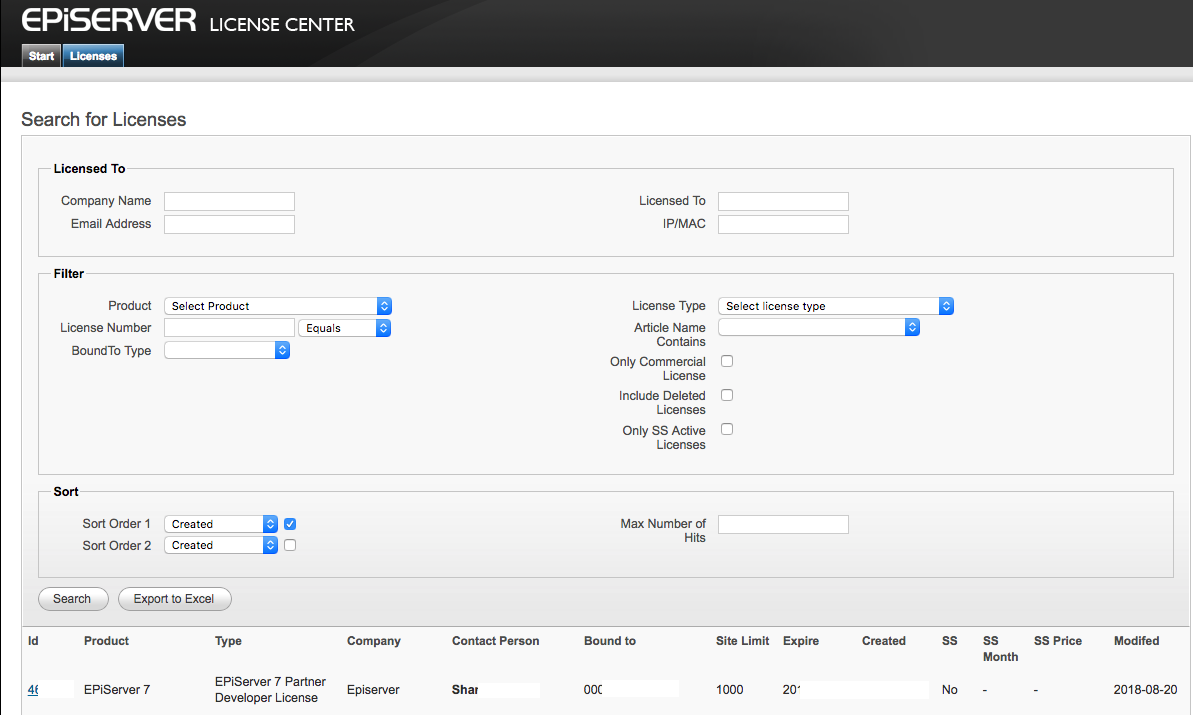Tick Include Deleted Licenses checkbox
Viewport: 1193px width, 715px height.
[727, 396]
